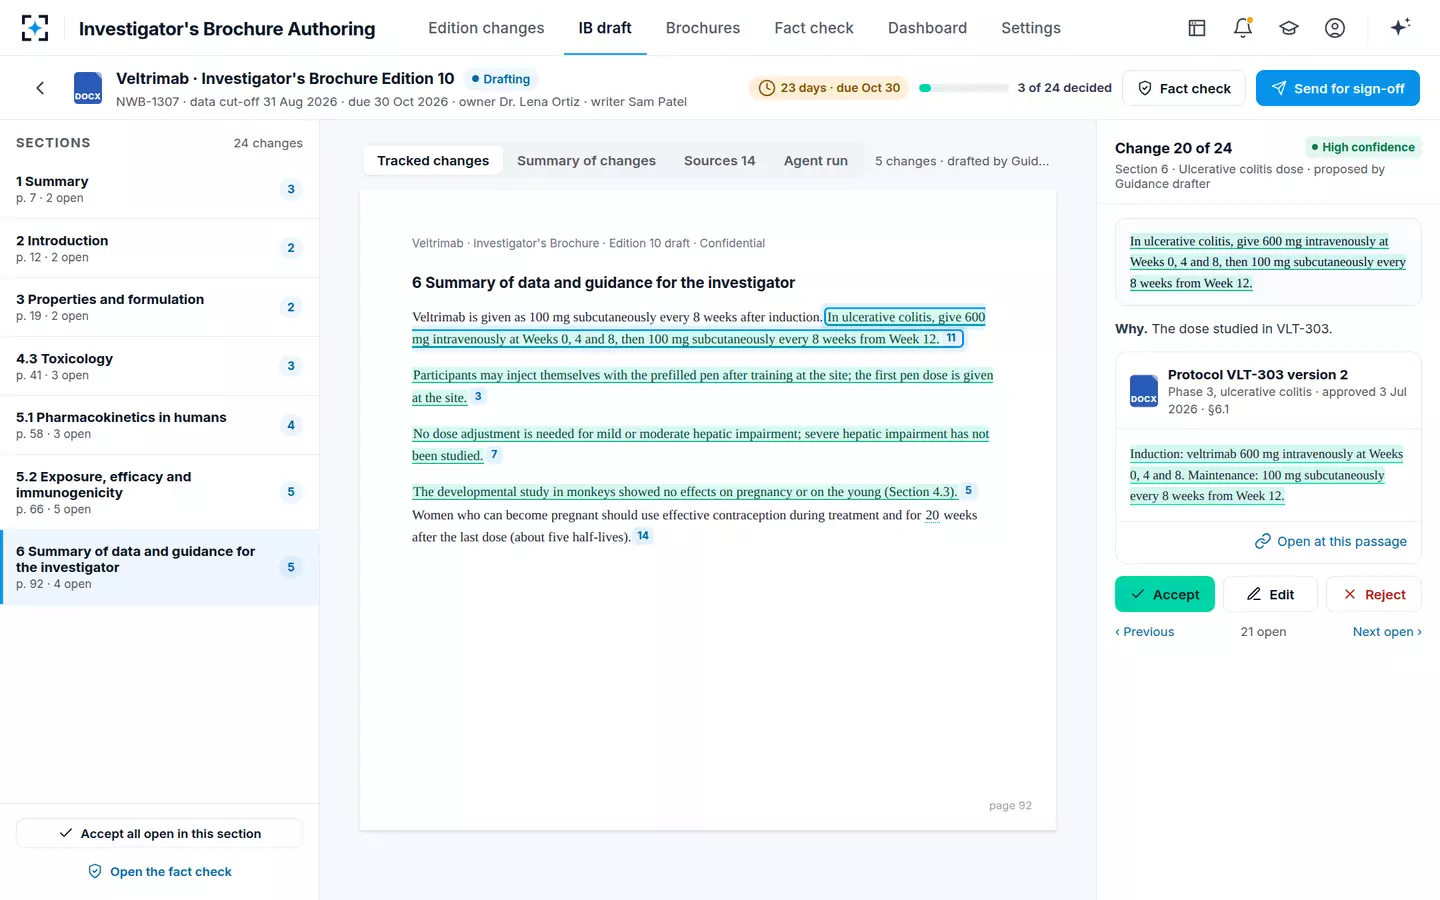The height and width of the screenshot is (900, 1440).
Task: Switch to the Sources 14 tab
Action: point(720,161)
